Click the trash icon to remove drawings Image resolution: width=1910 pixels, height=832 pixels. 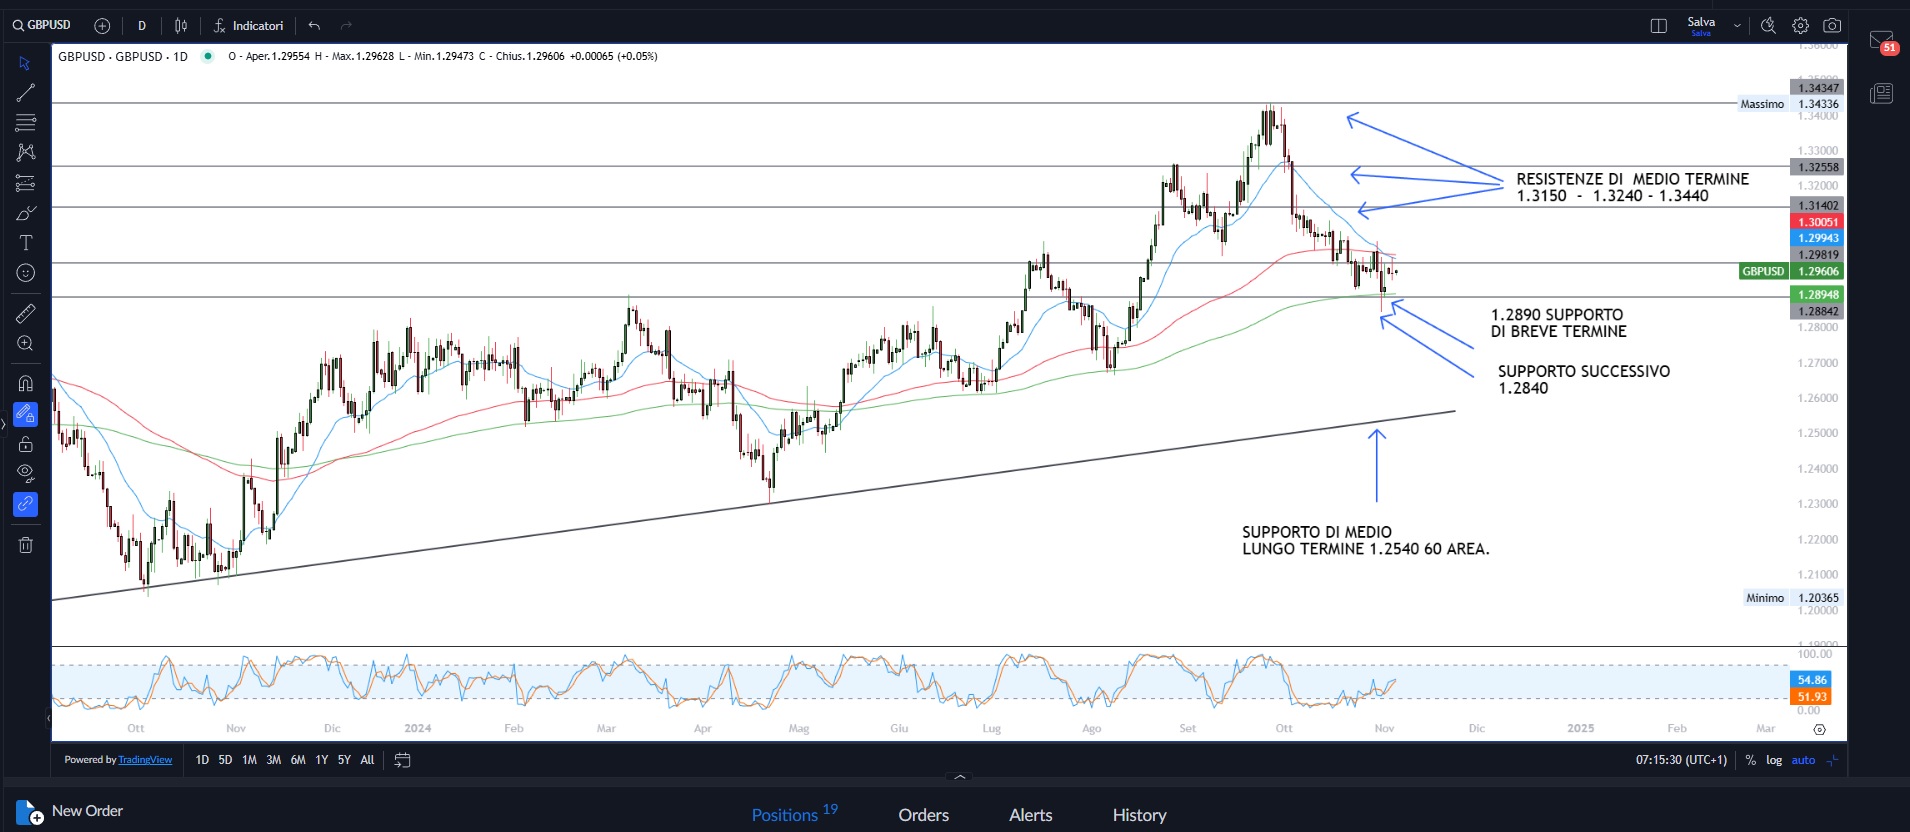[26, 545]
